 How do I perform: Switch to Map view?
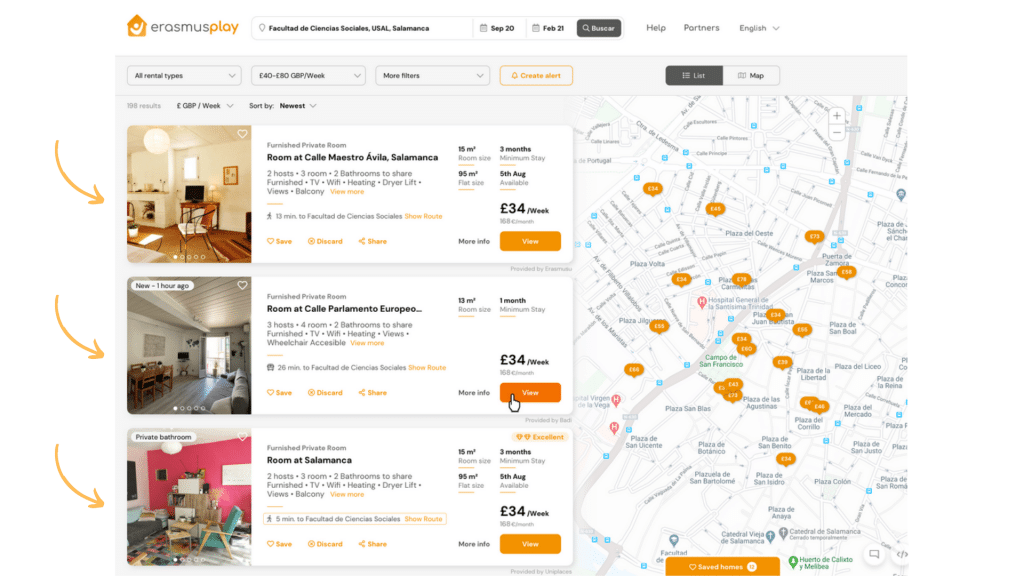[750, 75]
